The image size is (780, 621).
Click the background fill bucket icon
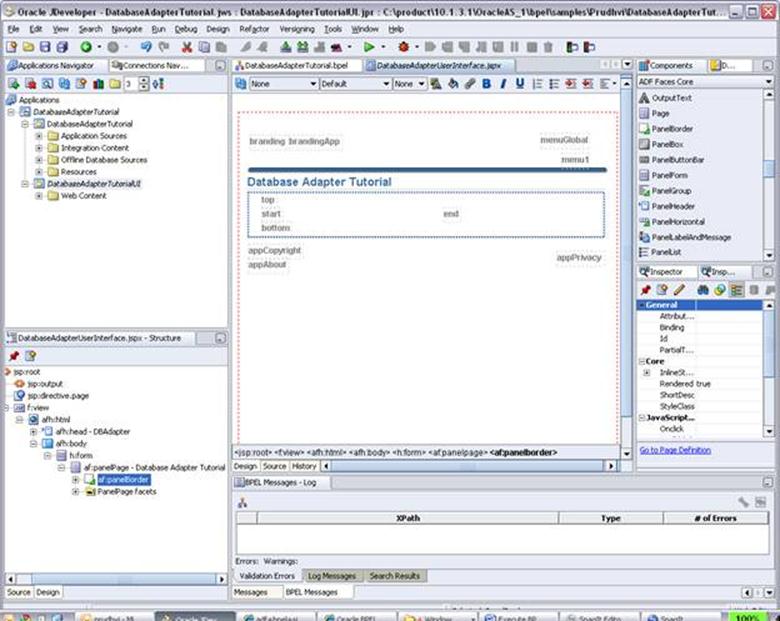coord(453,84)
